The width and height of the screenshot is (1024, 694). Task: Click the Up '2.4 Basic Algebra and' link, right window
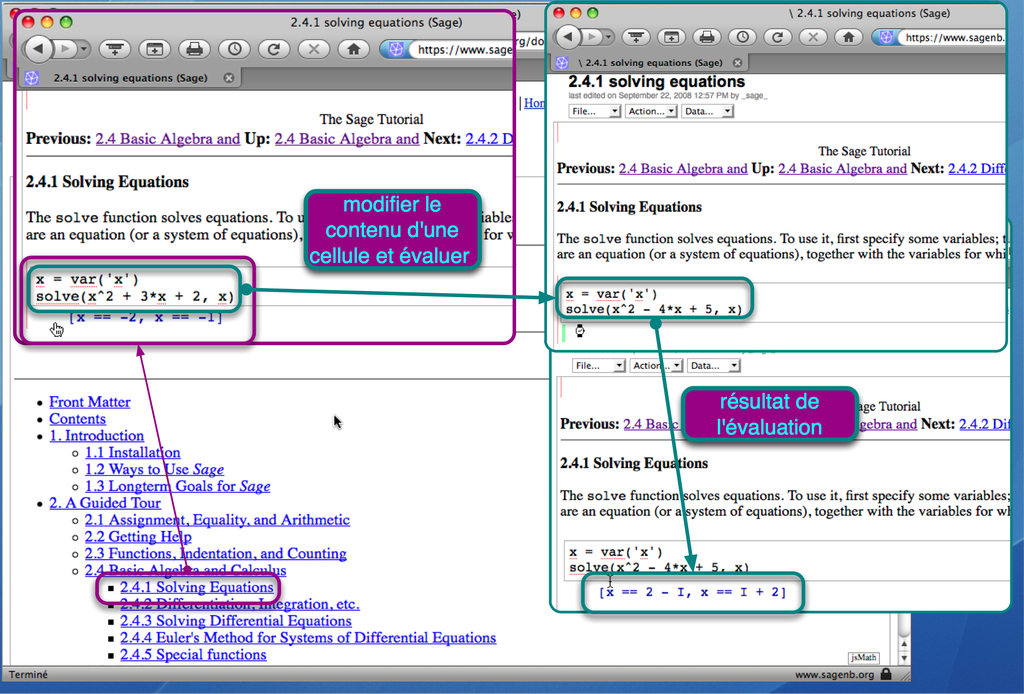click(842, 168)
